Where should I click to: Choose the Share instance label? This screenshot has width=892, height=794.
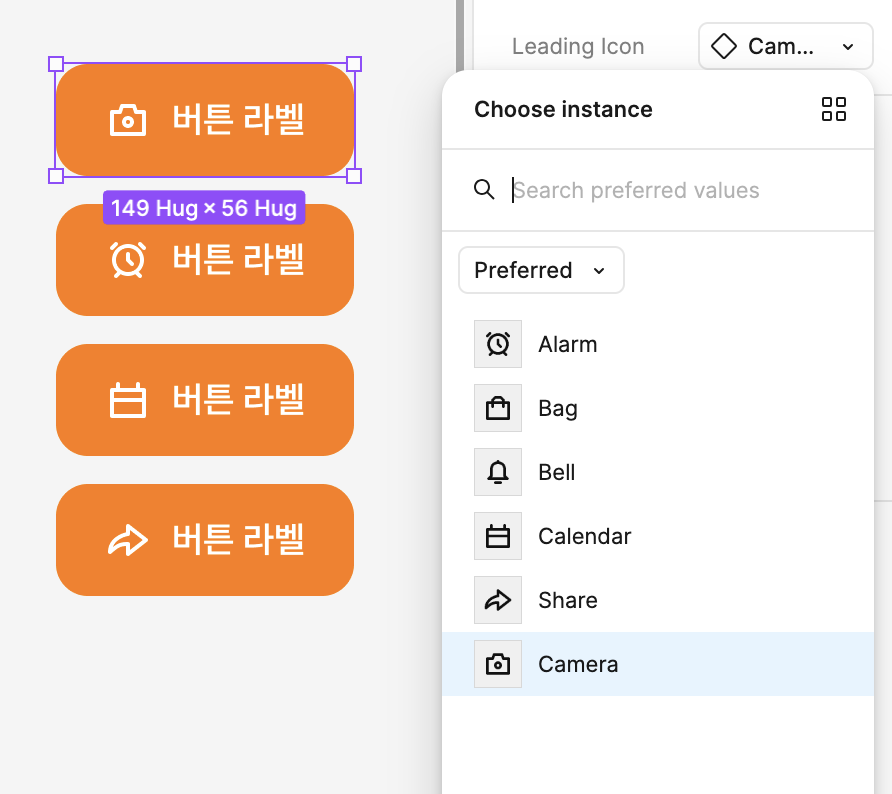(x=568, y=600)
